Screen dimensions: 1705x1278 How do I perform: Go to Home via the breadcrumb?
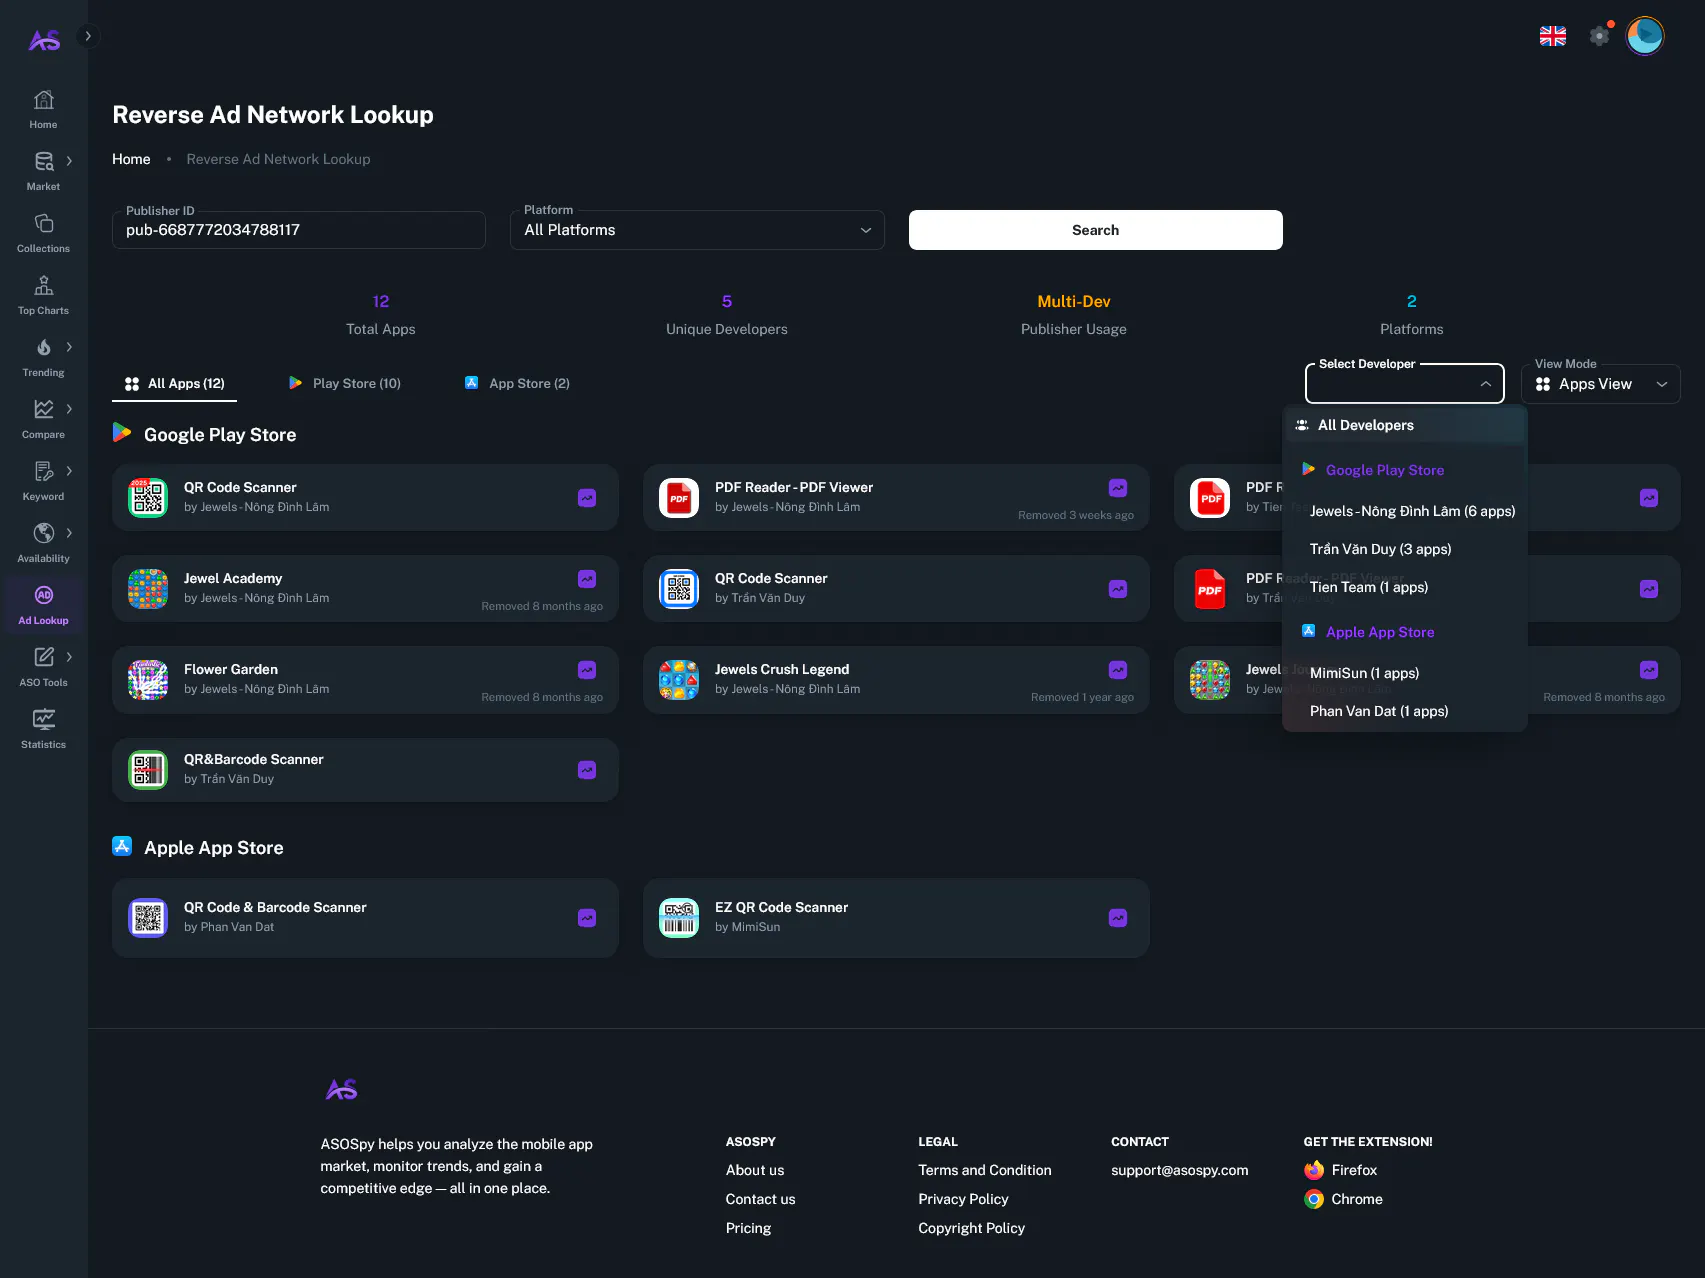click(x=131, y=159)
